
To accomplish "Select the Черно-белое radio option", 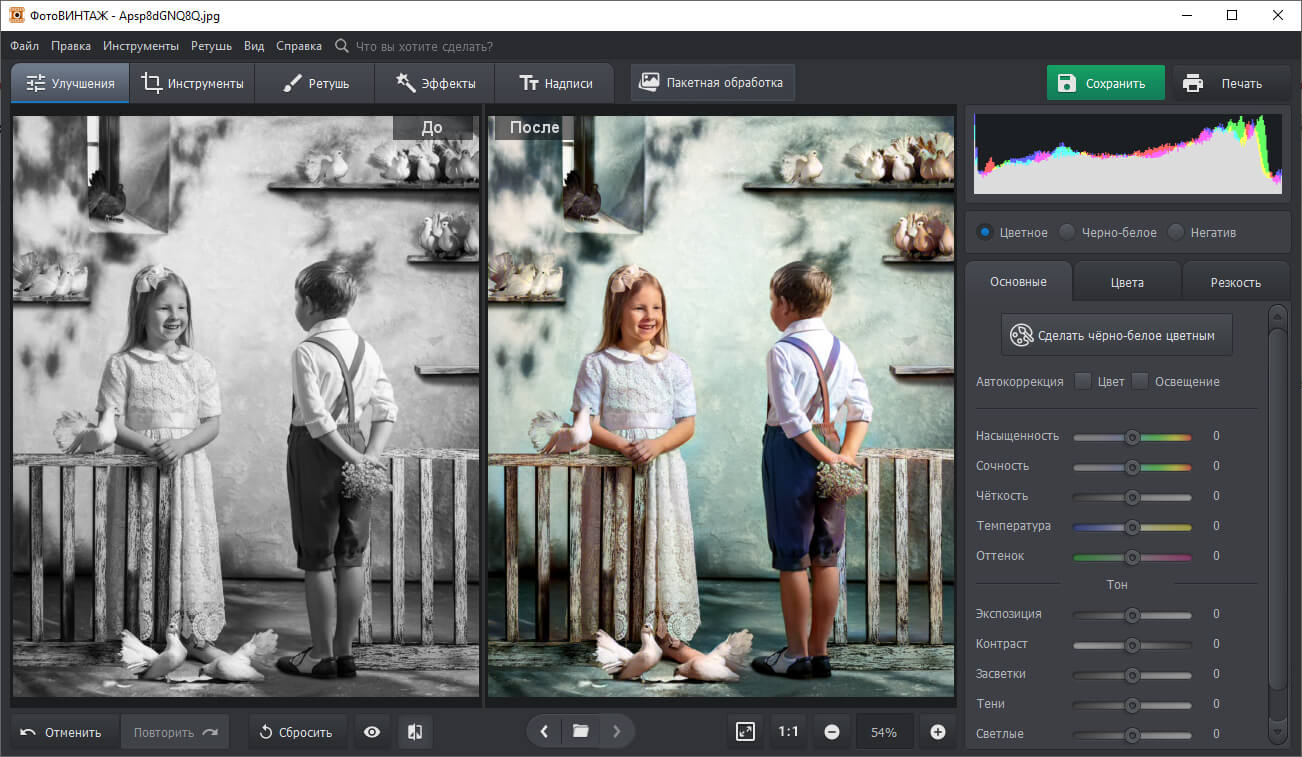I will 1068,232.
